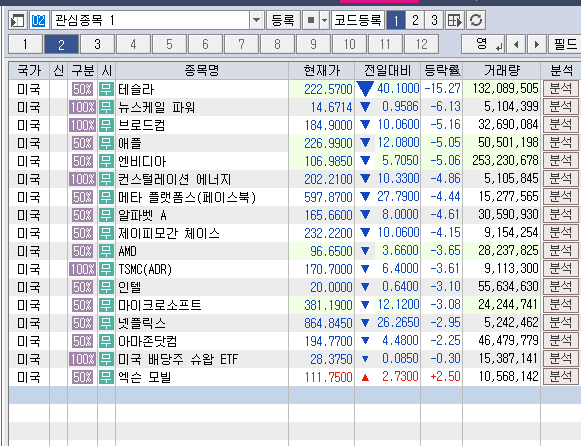Switch to group tab 7

coord(241,44)
